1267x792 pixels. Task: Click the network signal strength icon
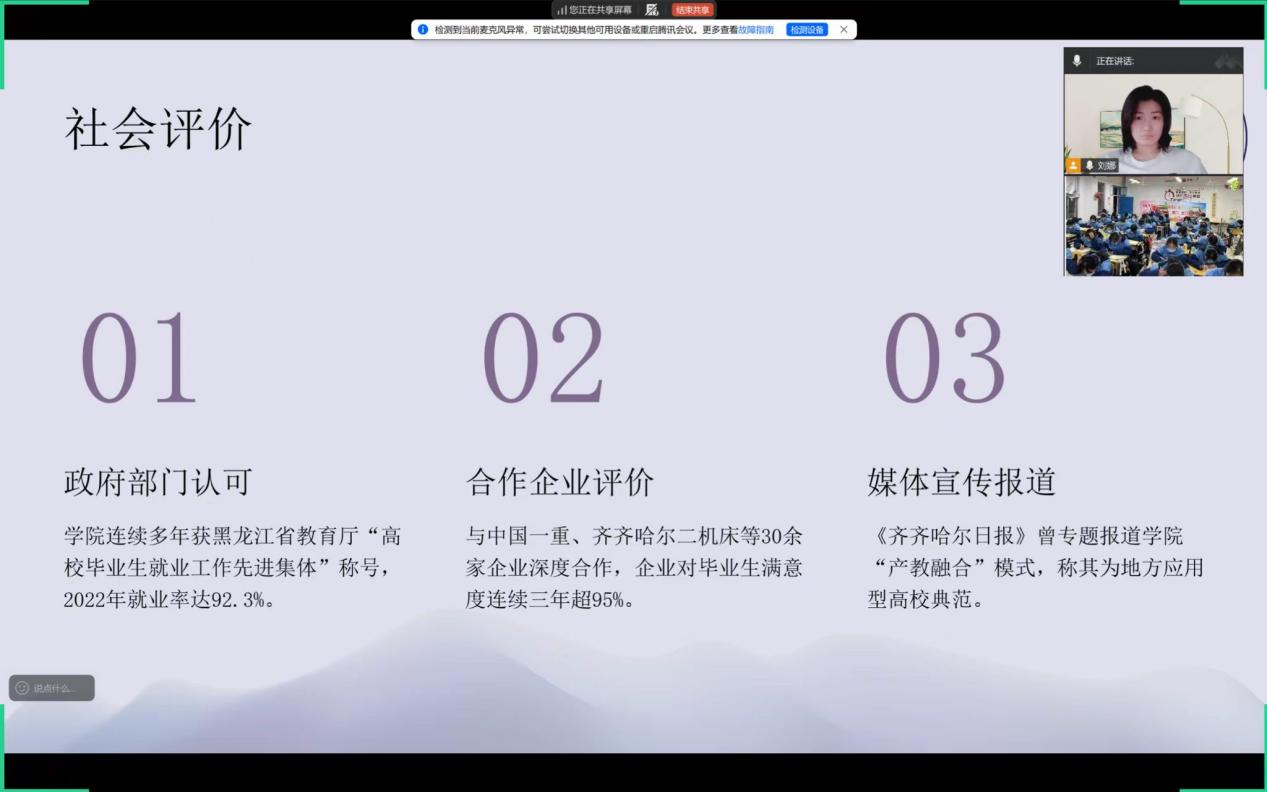pos(562,10)
